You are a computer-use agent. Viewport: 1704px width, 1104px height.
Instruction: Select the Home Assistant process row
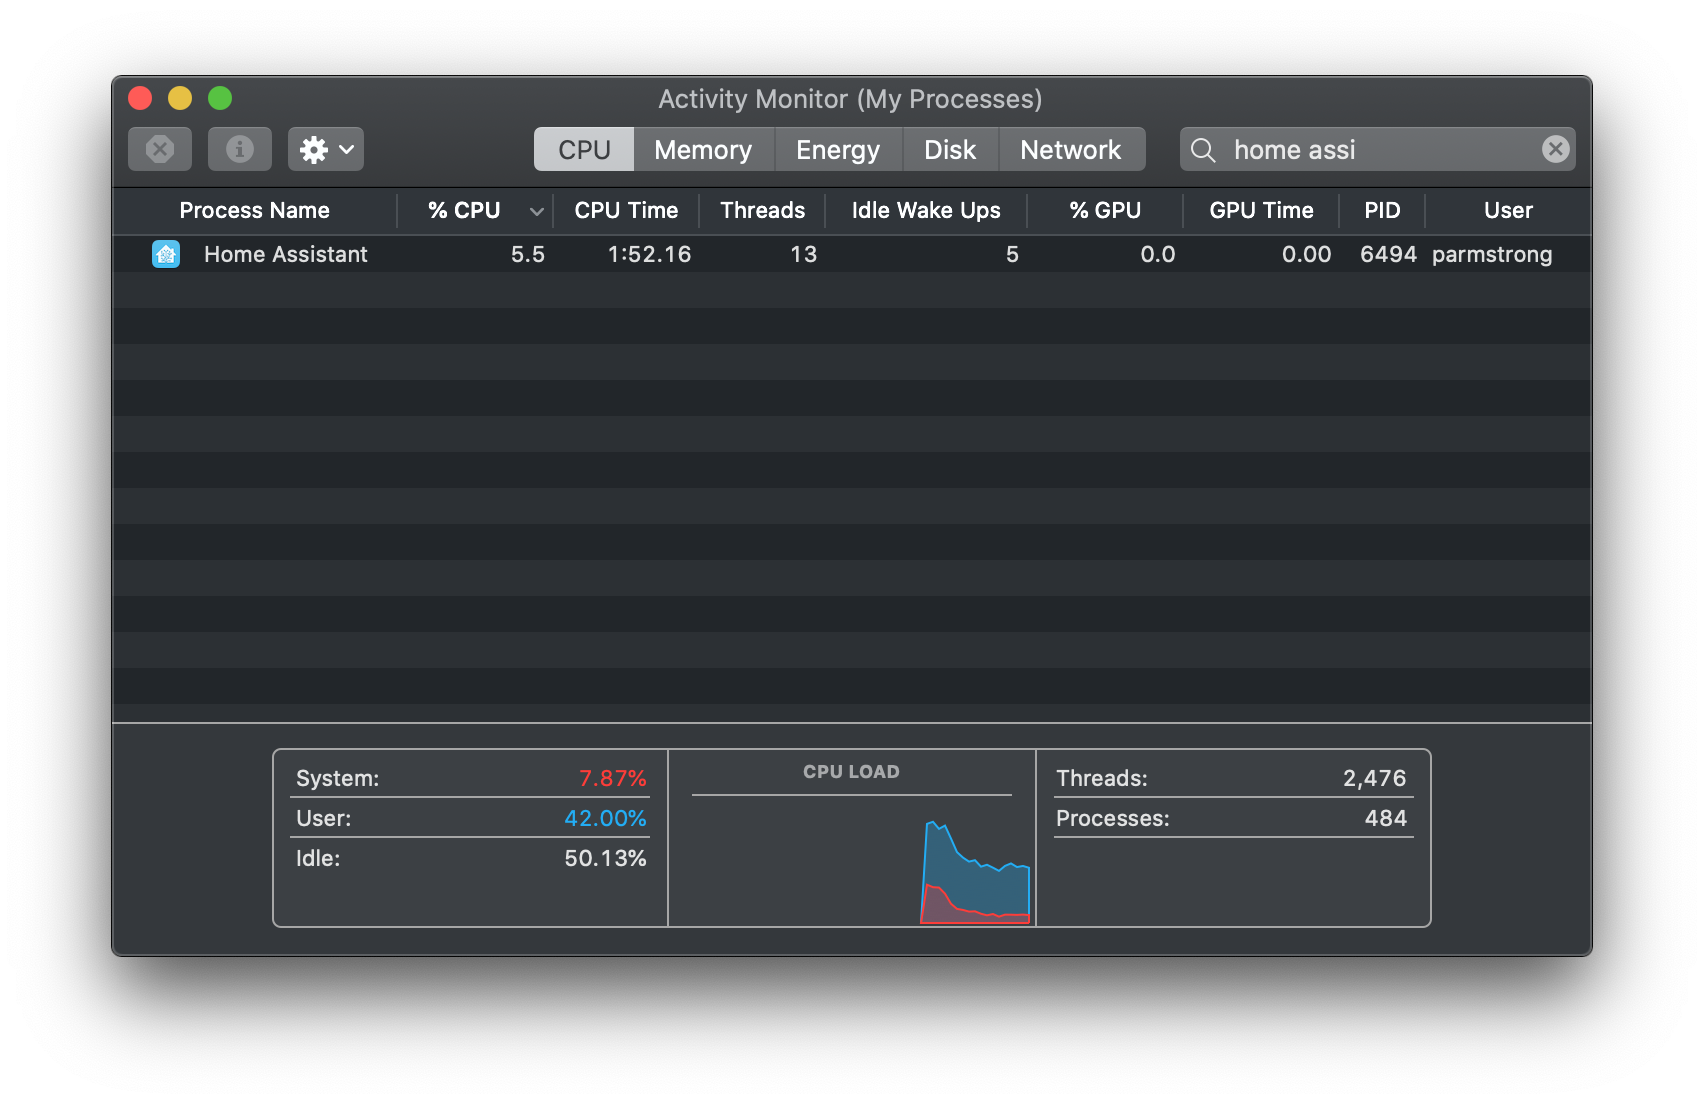[852, 254]
